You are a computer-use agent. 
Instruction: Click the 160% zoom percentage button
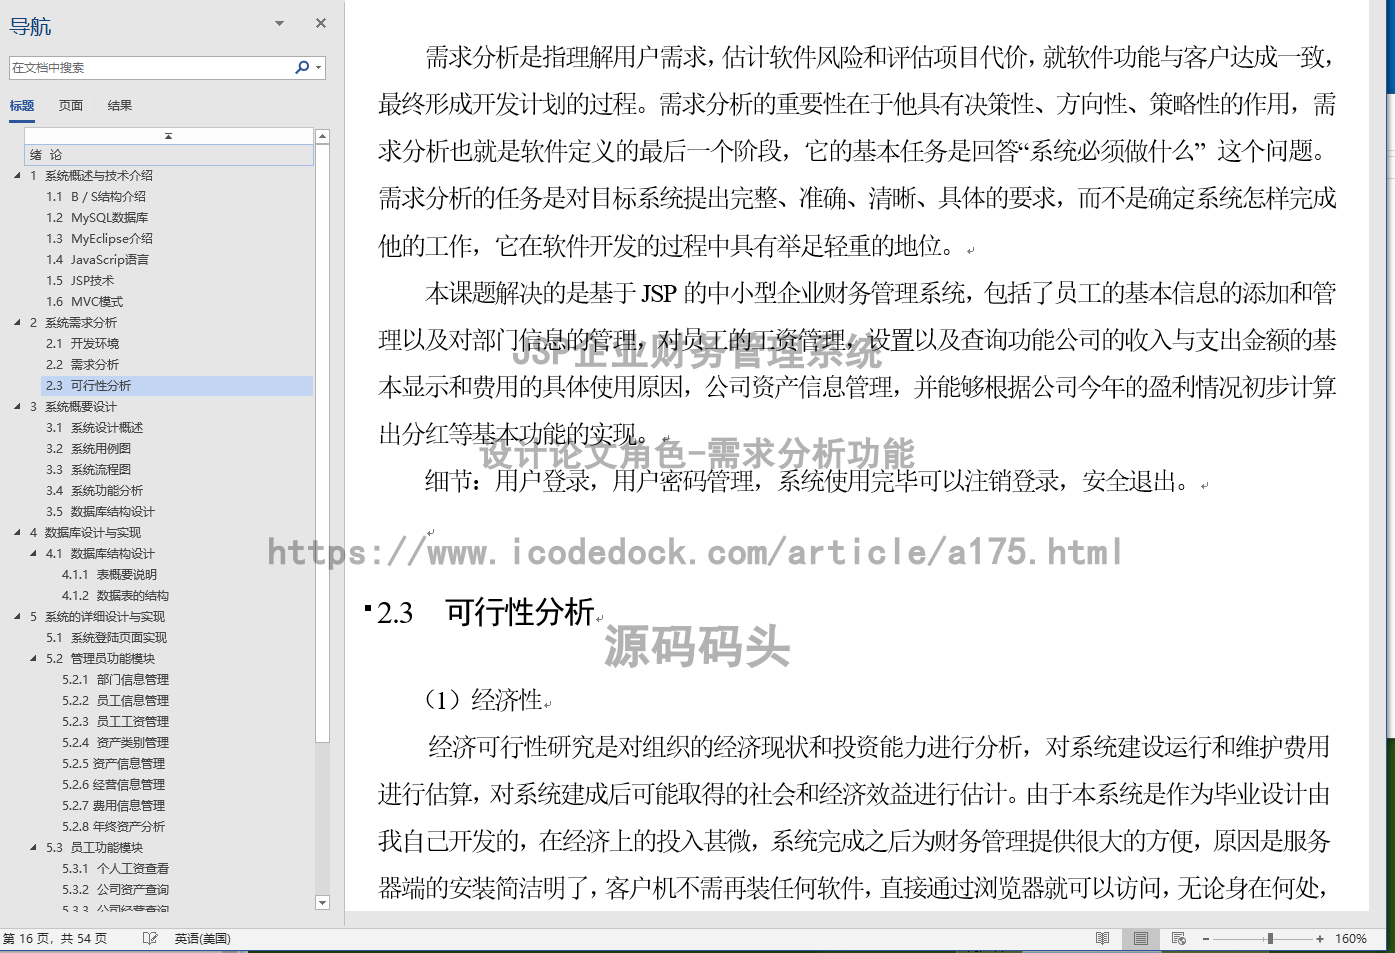[x=1352, y=938]
